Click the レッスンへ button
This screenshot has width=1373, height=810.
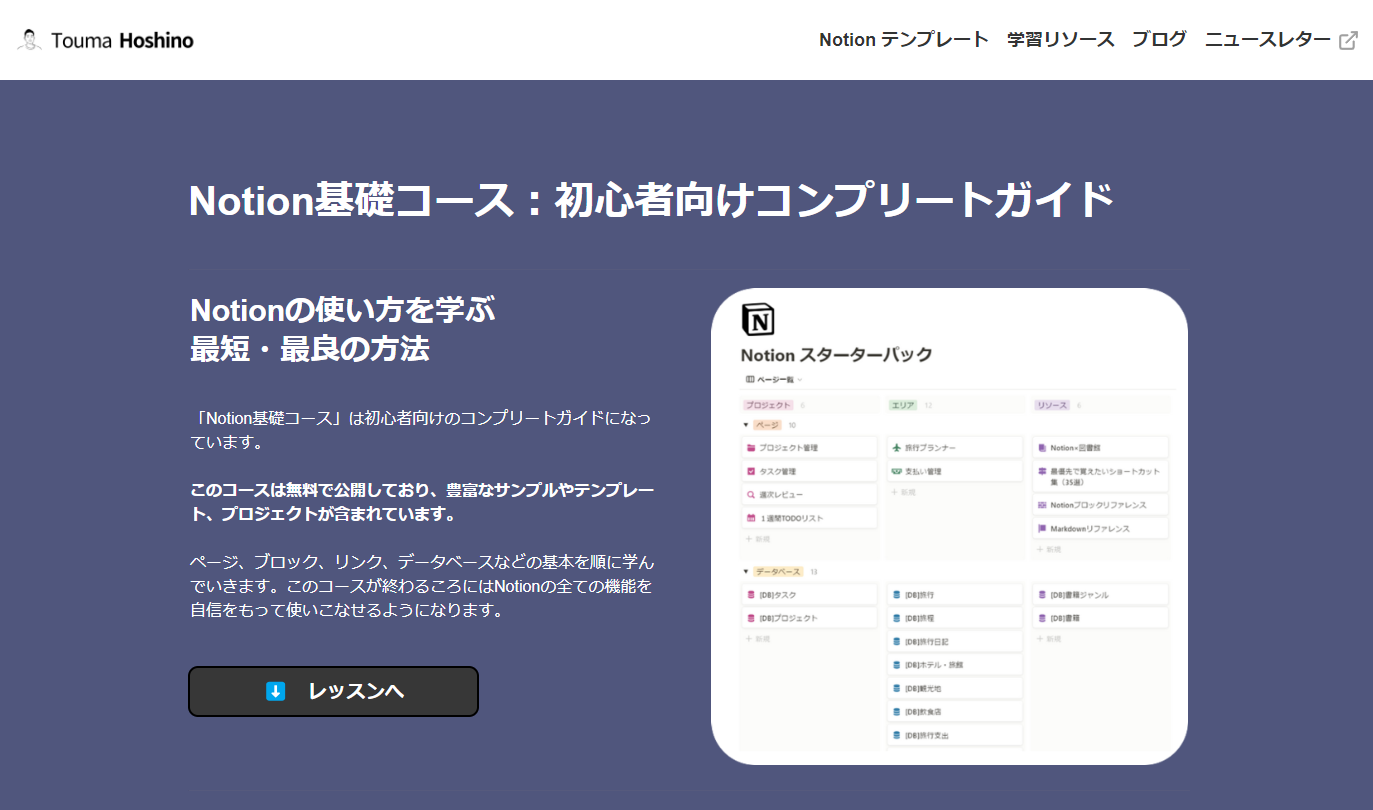tap(333, 691)
